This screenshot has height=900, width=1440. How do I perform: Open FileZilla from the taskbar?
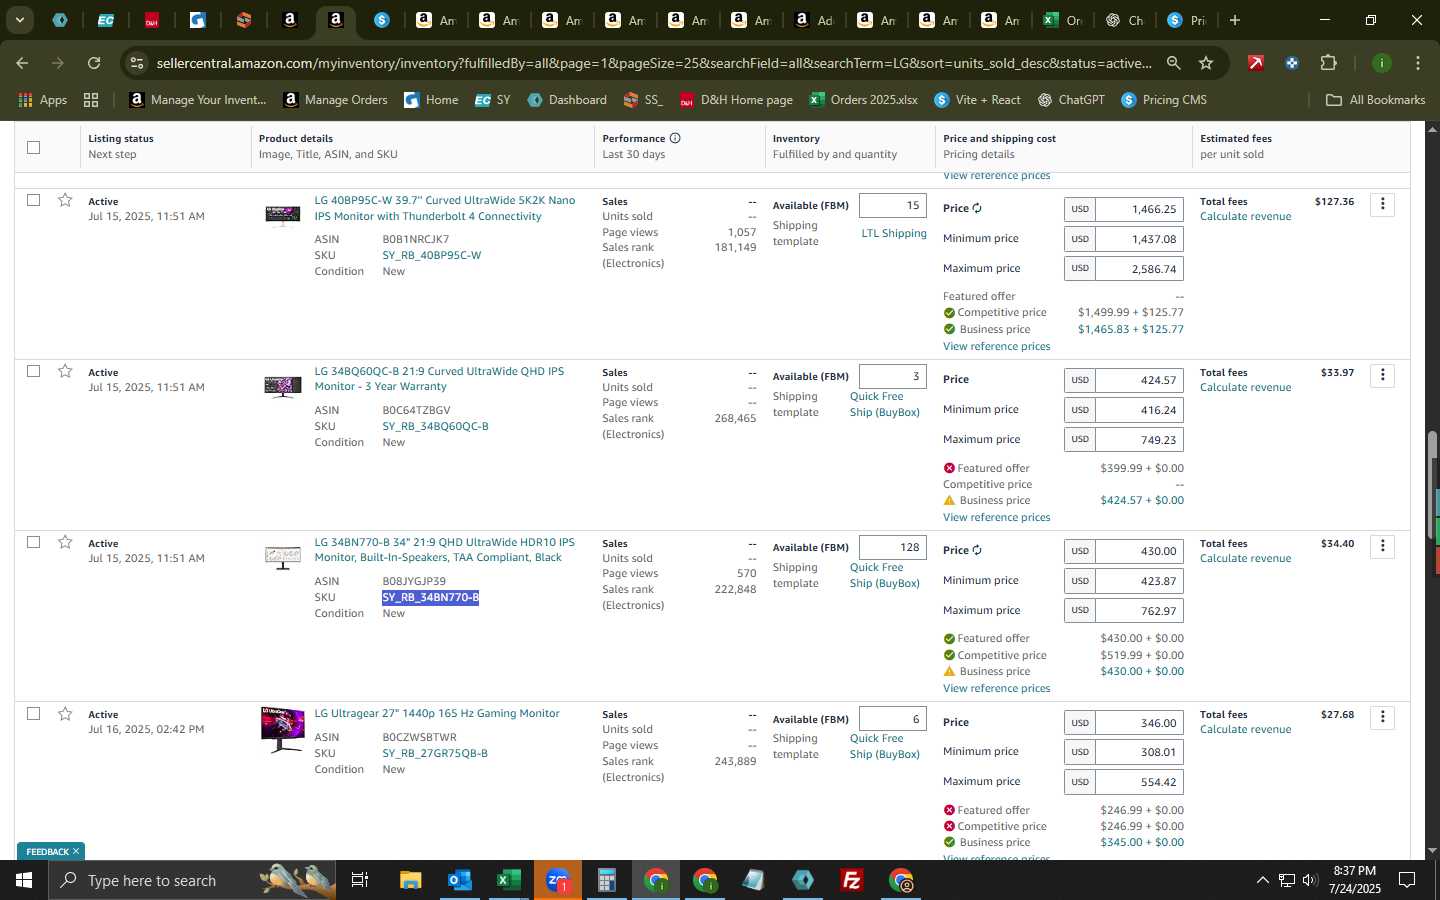pos(852,880)
